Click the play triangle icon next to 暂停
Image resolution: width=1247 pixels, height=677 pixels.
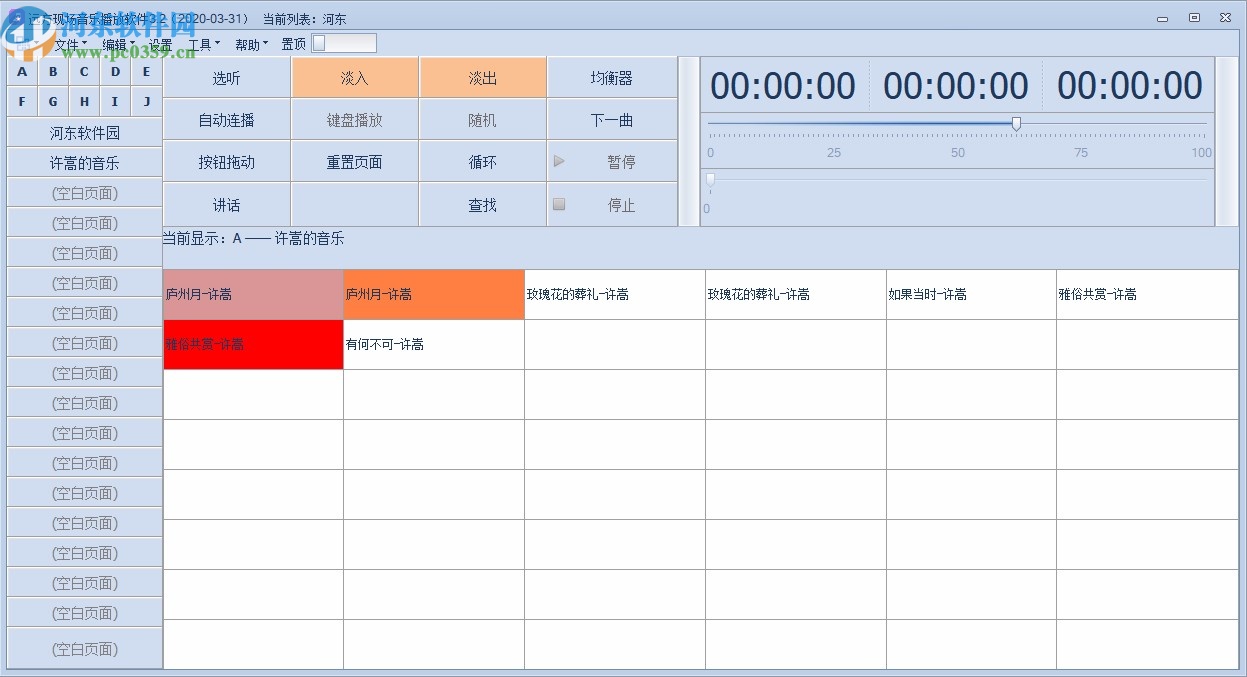point(560,161)
